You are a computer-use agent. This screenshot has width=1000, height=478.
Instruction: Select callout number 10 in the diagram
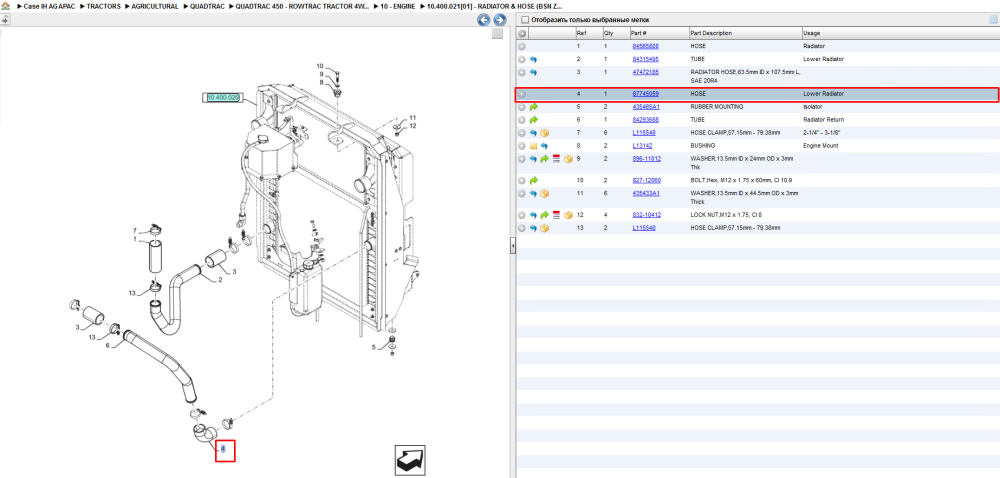pos(320,66)
